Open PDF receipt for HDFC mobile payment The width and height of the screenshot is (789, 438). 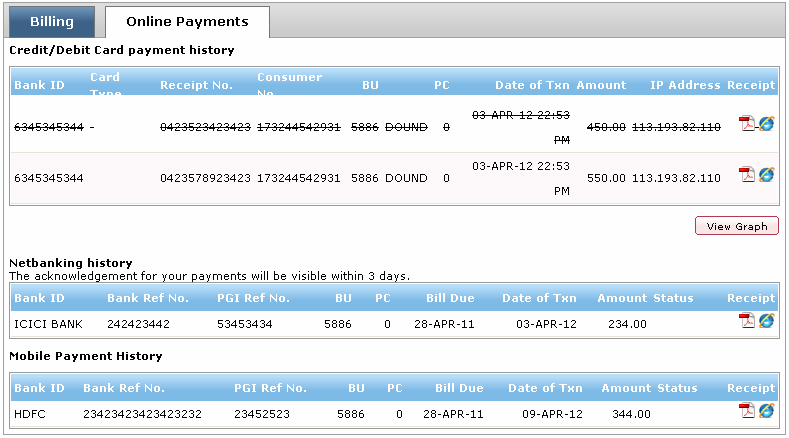pyautogui.click(x=746, y=411)
